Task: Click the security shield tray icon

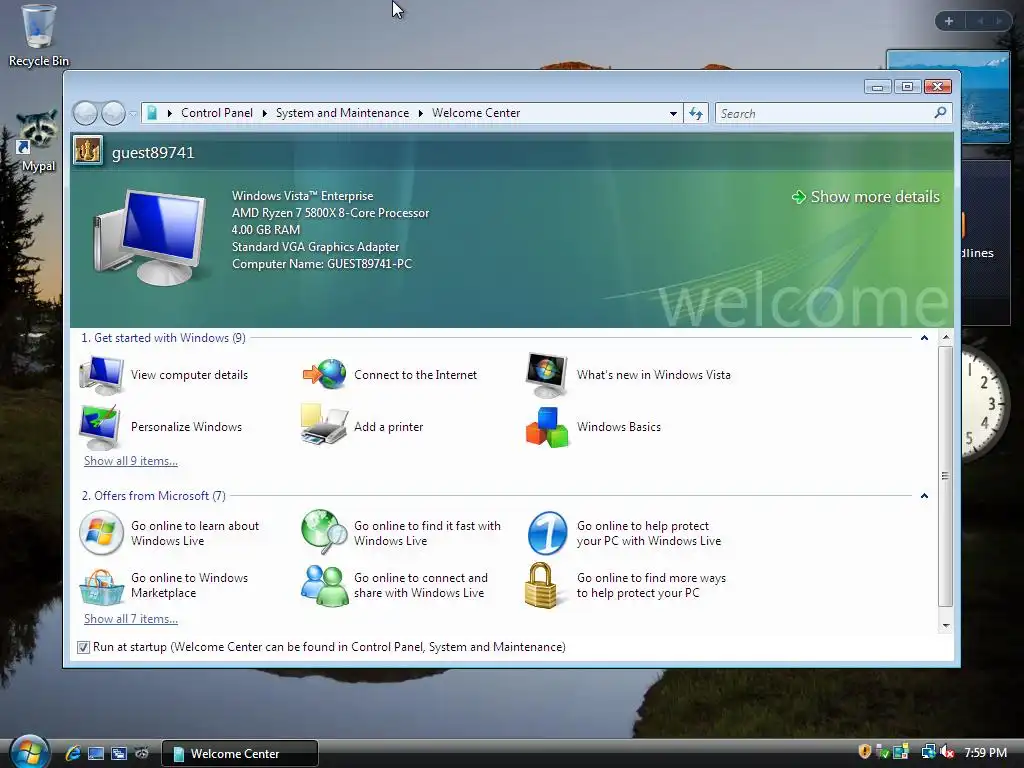Action: pos(865,752)
